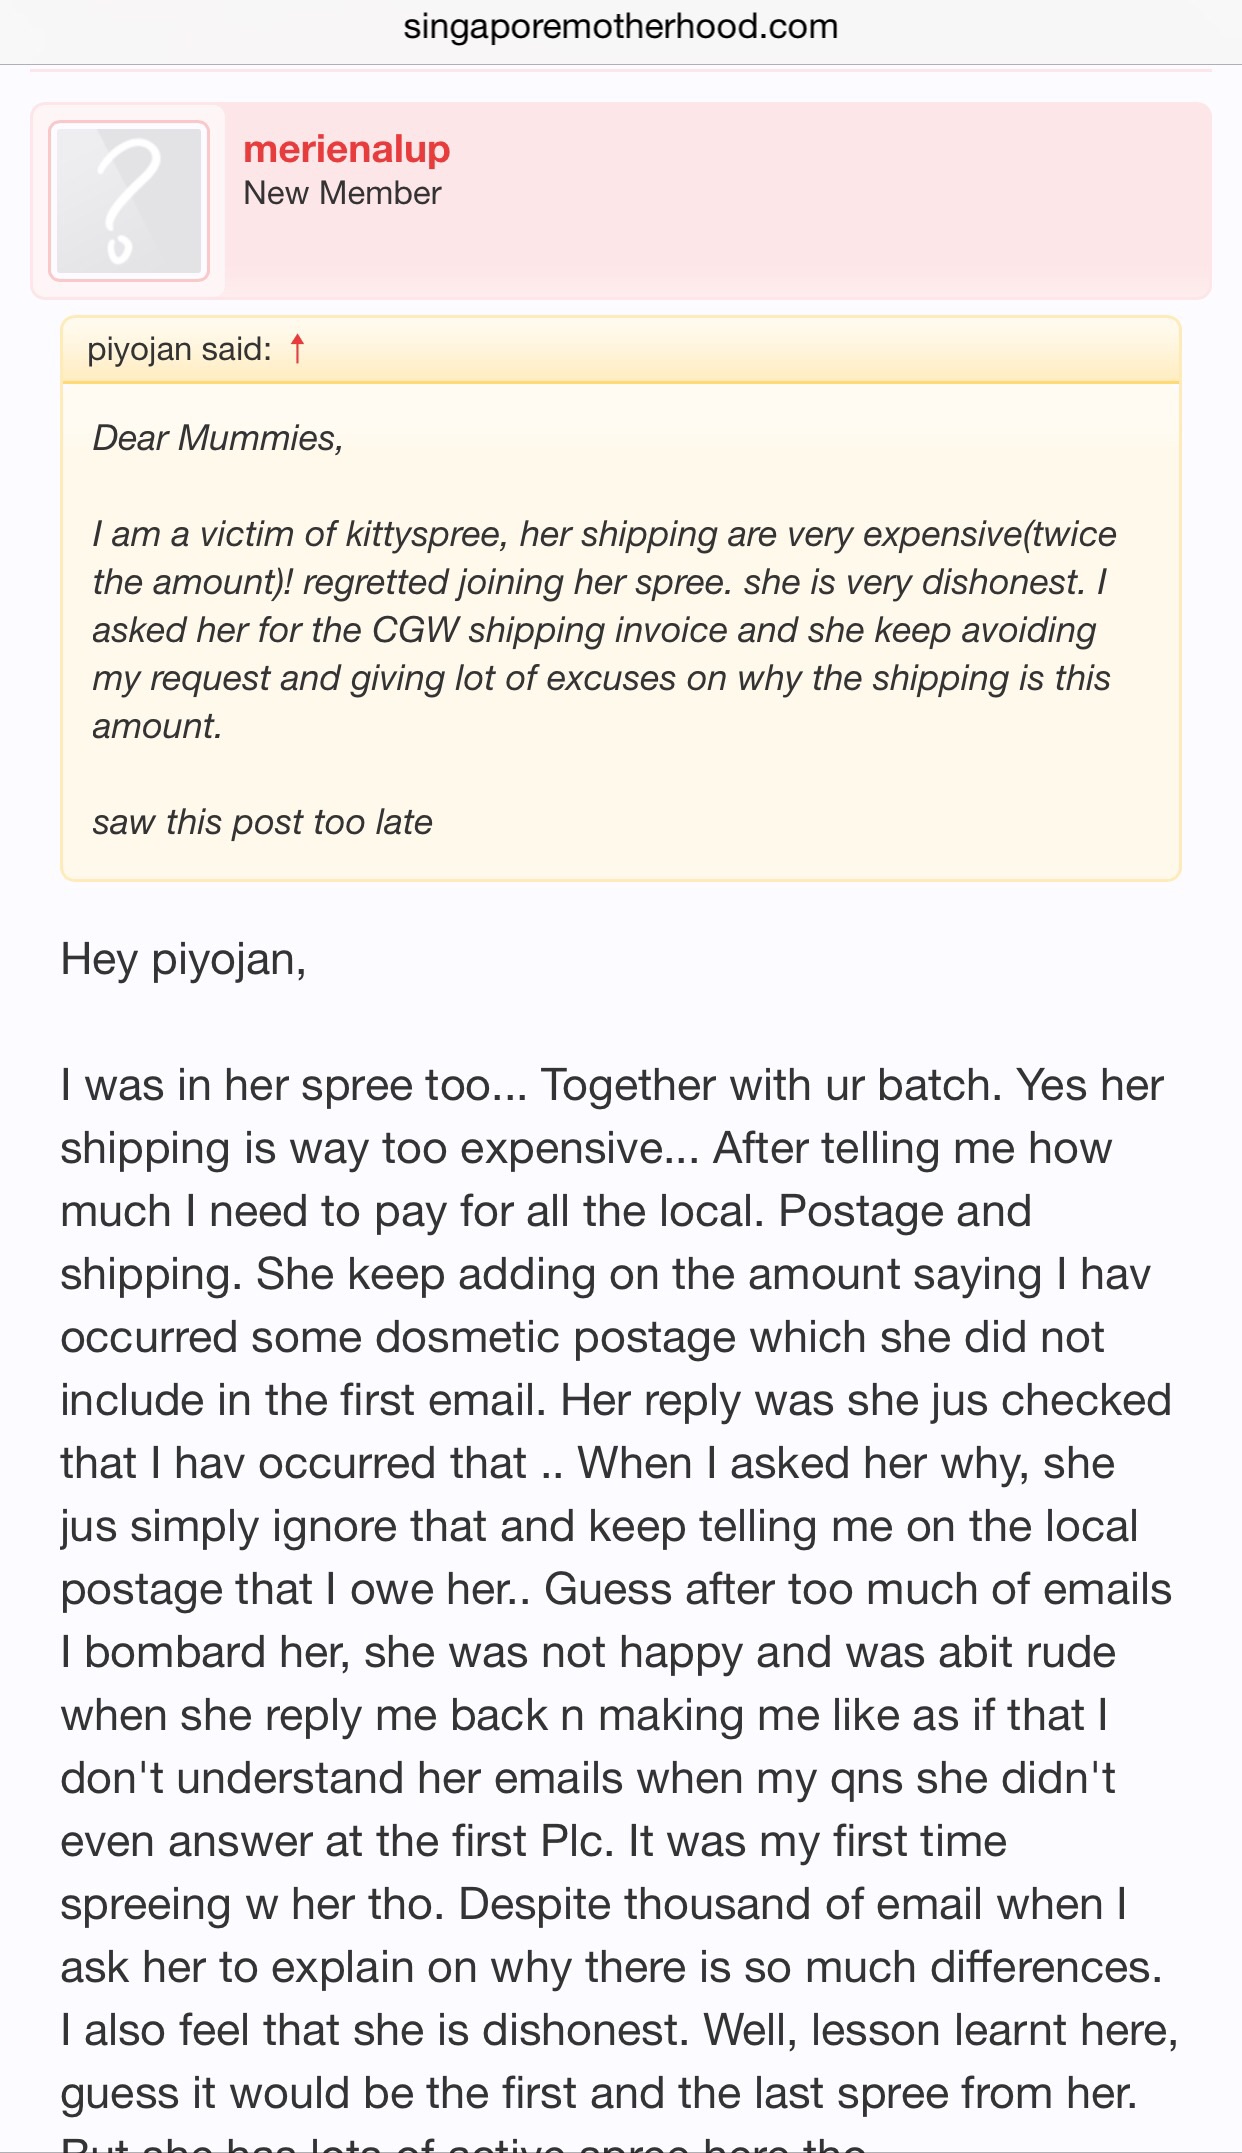
Task: Click the pink user info header bar
Action: click(x=621, y=200)
